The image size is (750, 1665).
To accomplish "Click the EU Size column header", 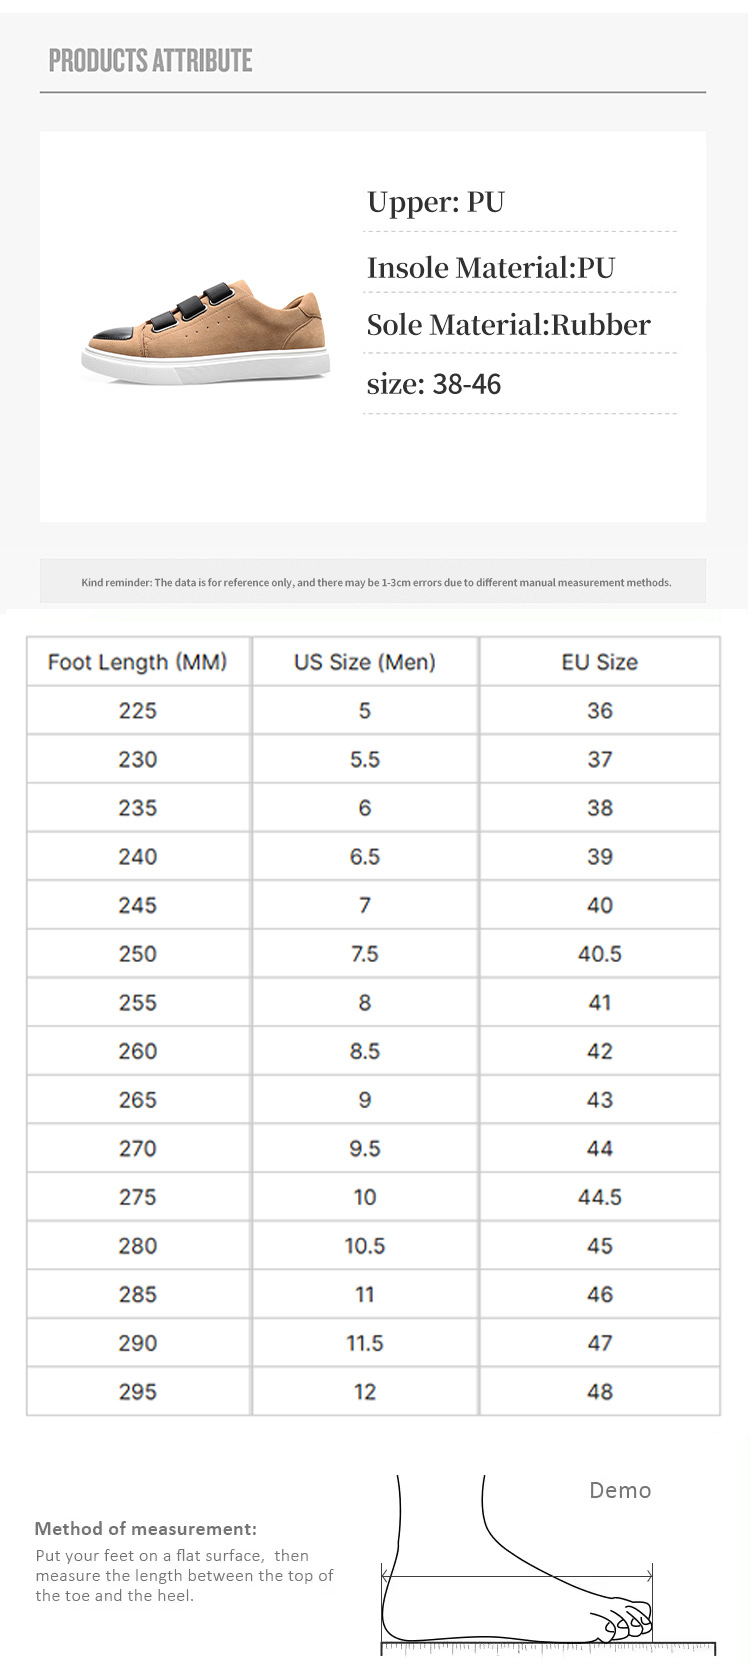I will coord(600,662).
